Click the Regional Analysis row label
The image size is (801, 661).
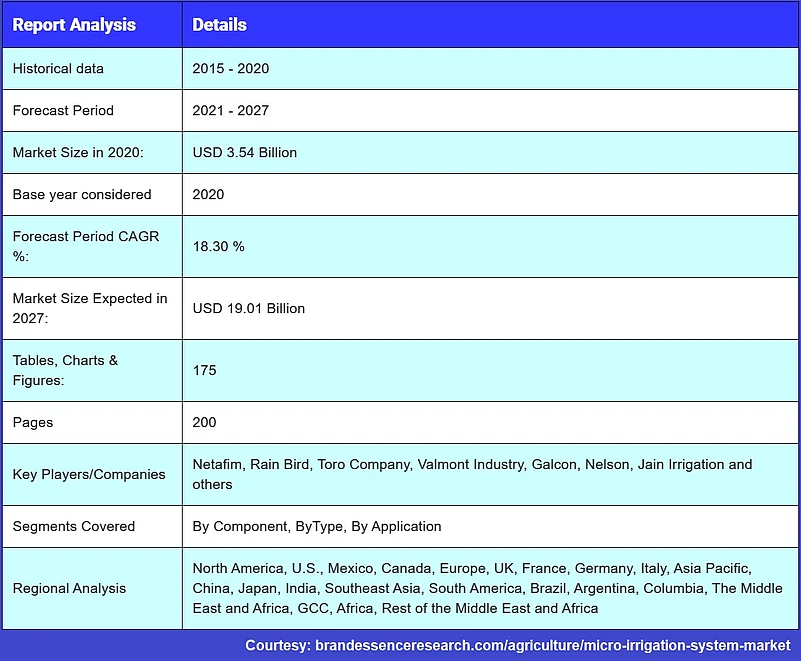[x=70, y=588]
